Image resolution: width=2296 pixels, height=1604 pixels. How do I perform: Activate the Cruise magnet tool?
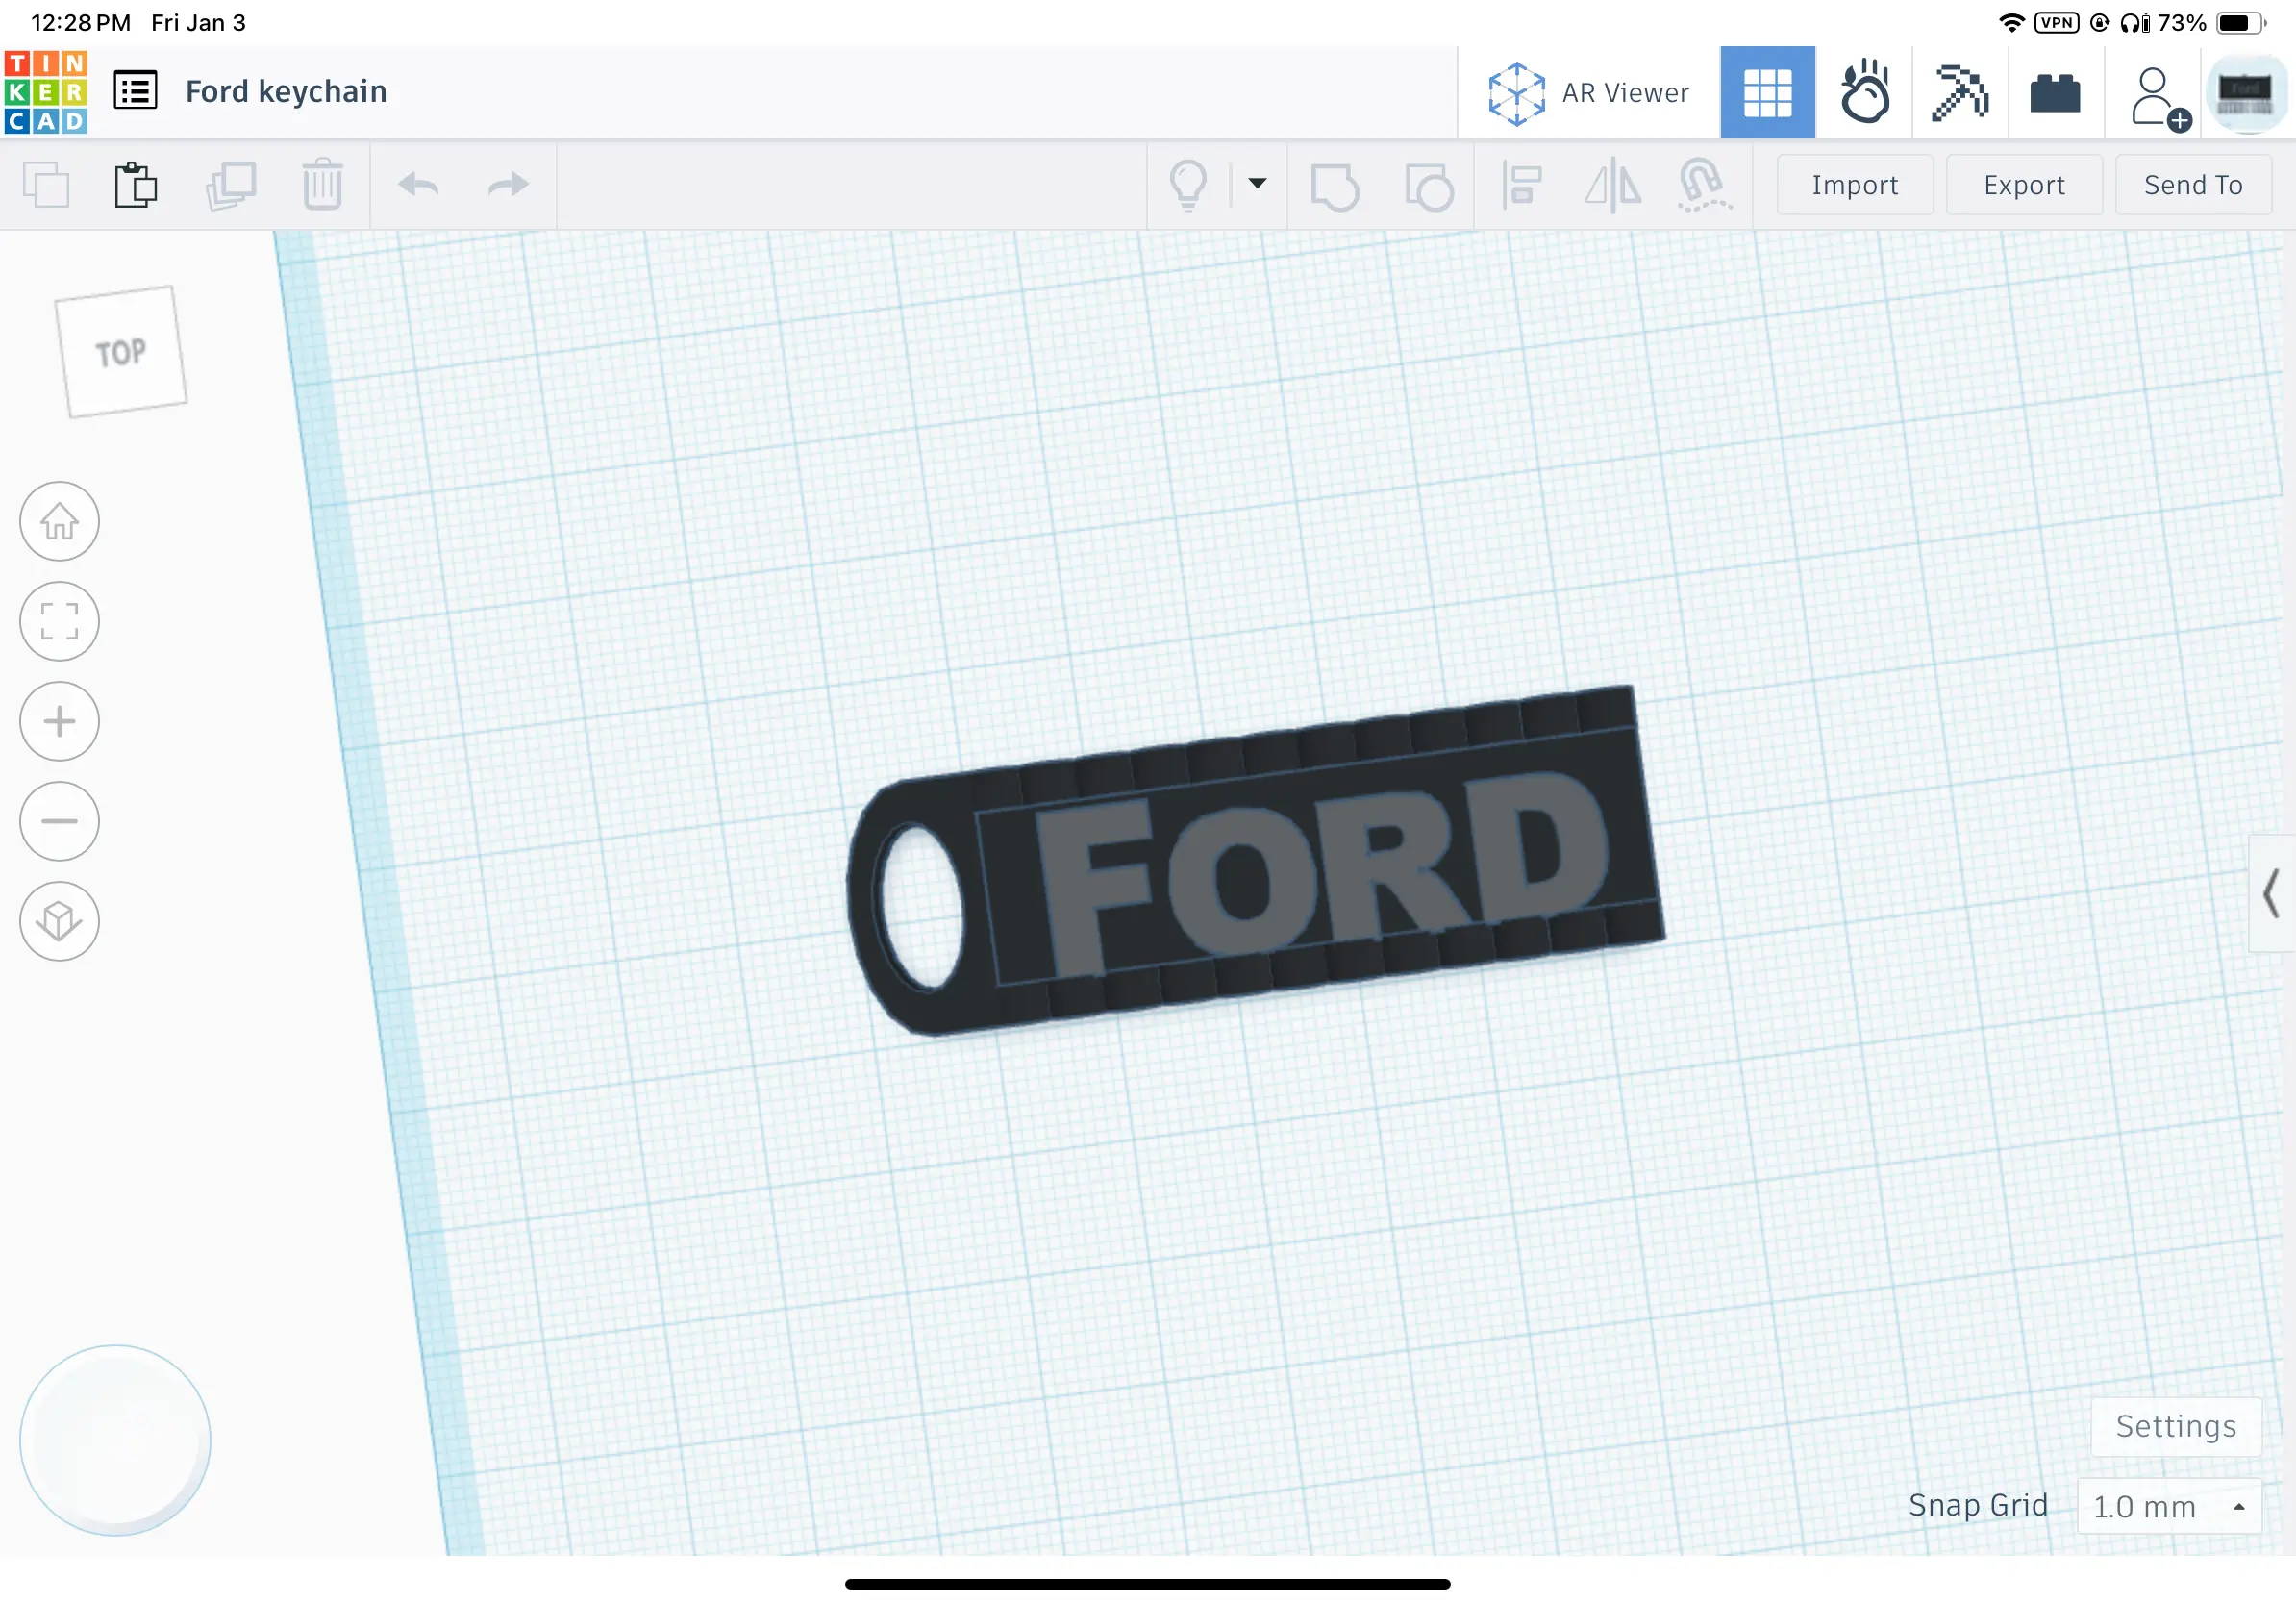1704,185
